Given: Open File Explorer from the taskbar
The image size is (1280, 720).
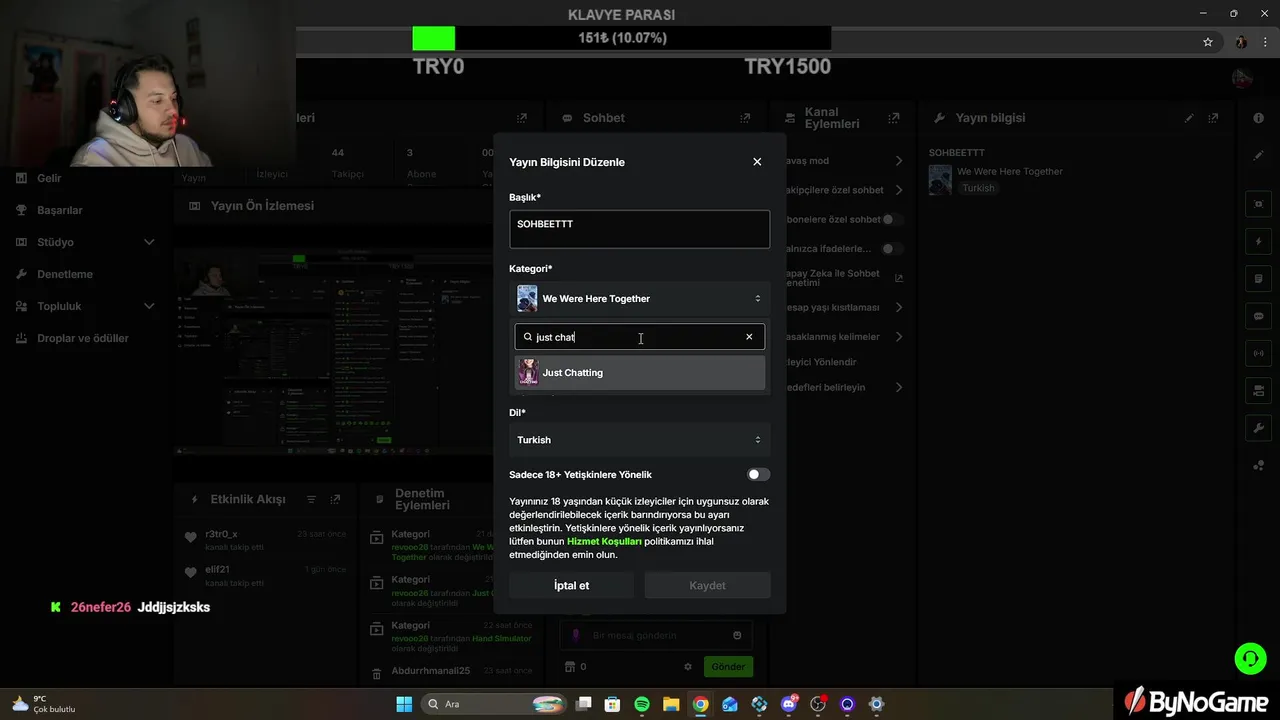Looking at the screenshot, I should click(671, 704).
